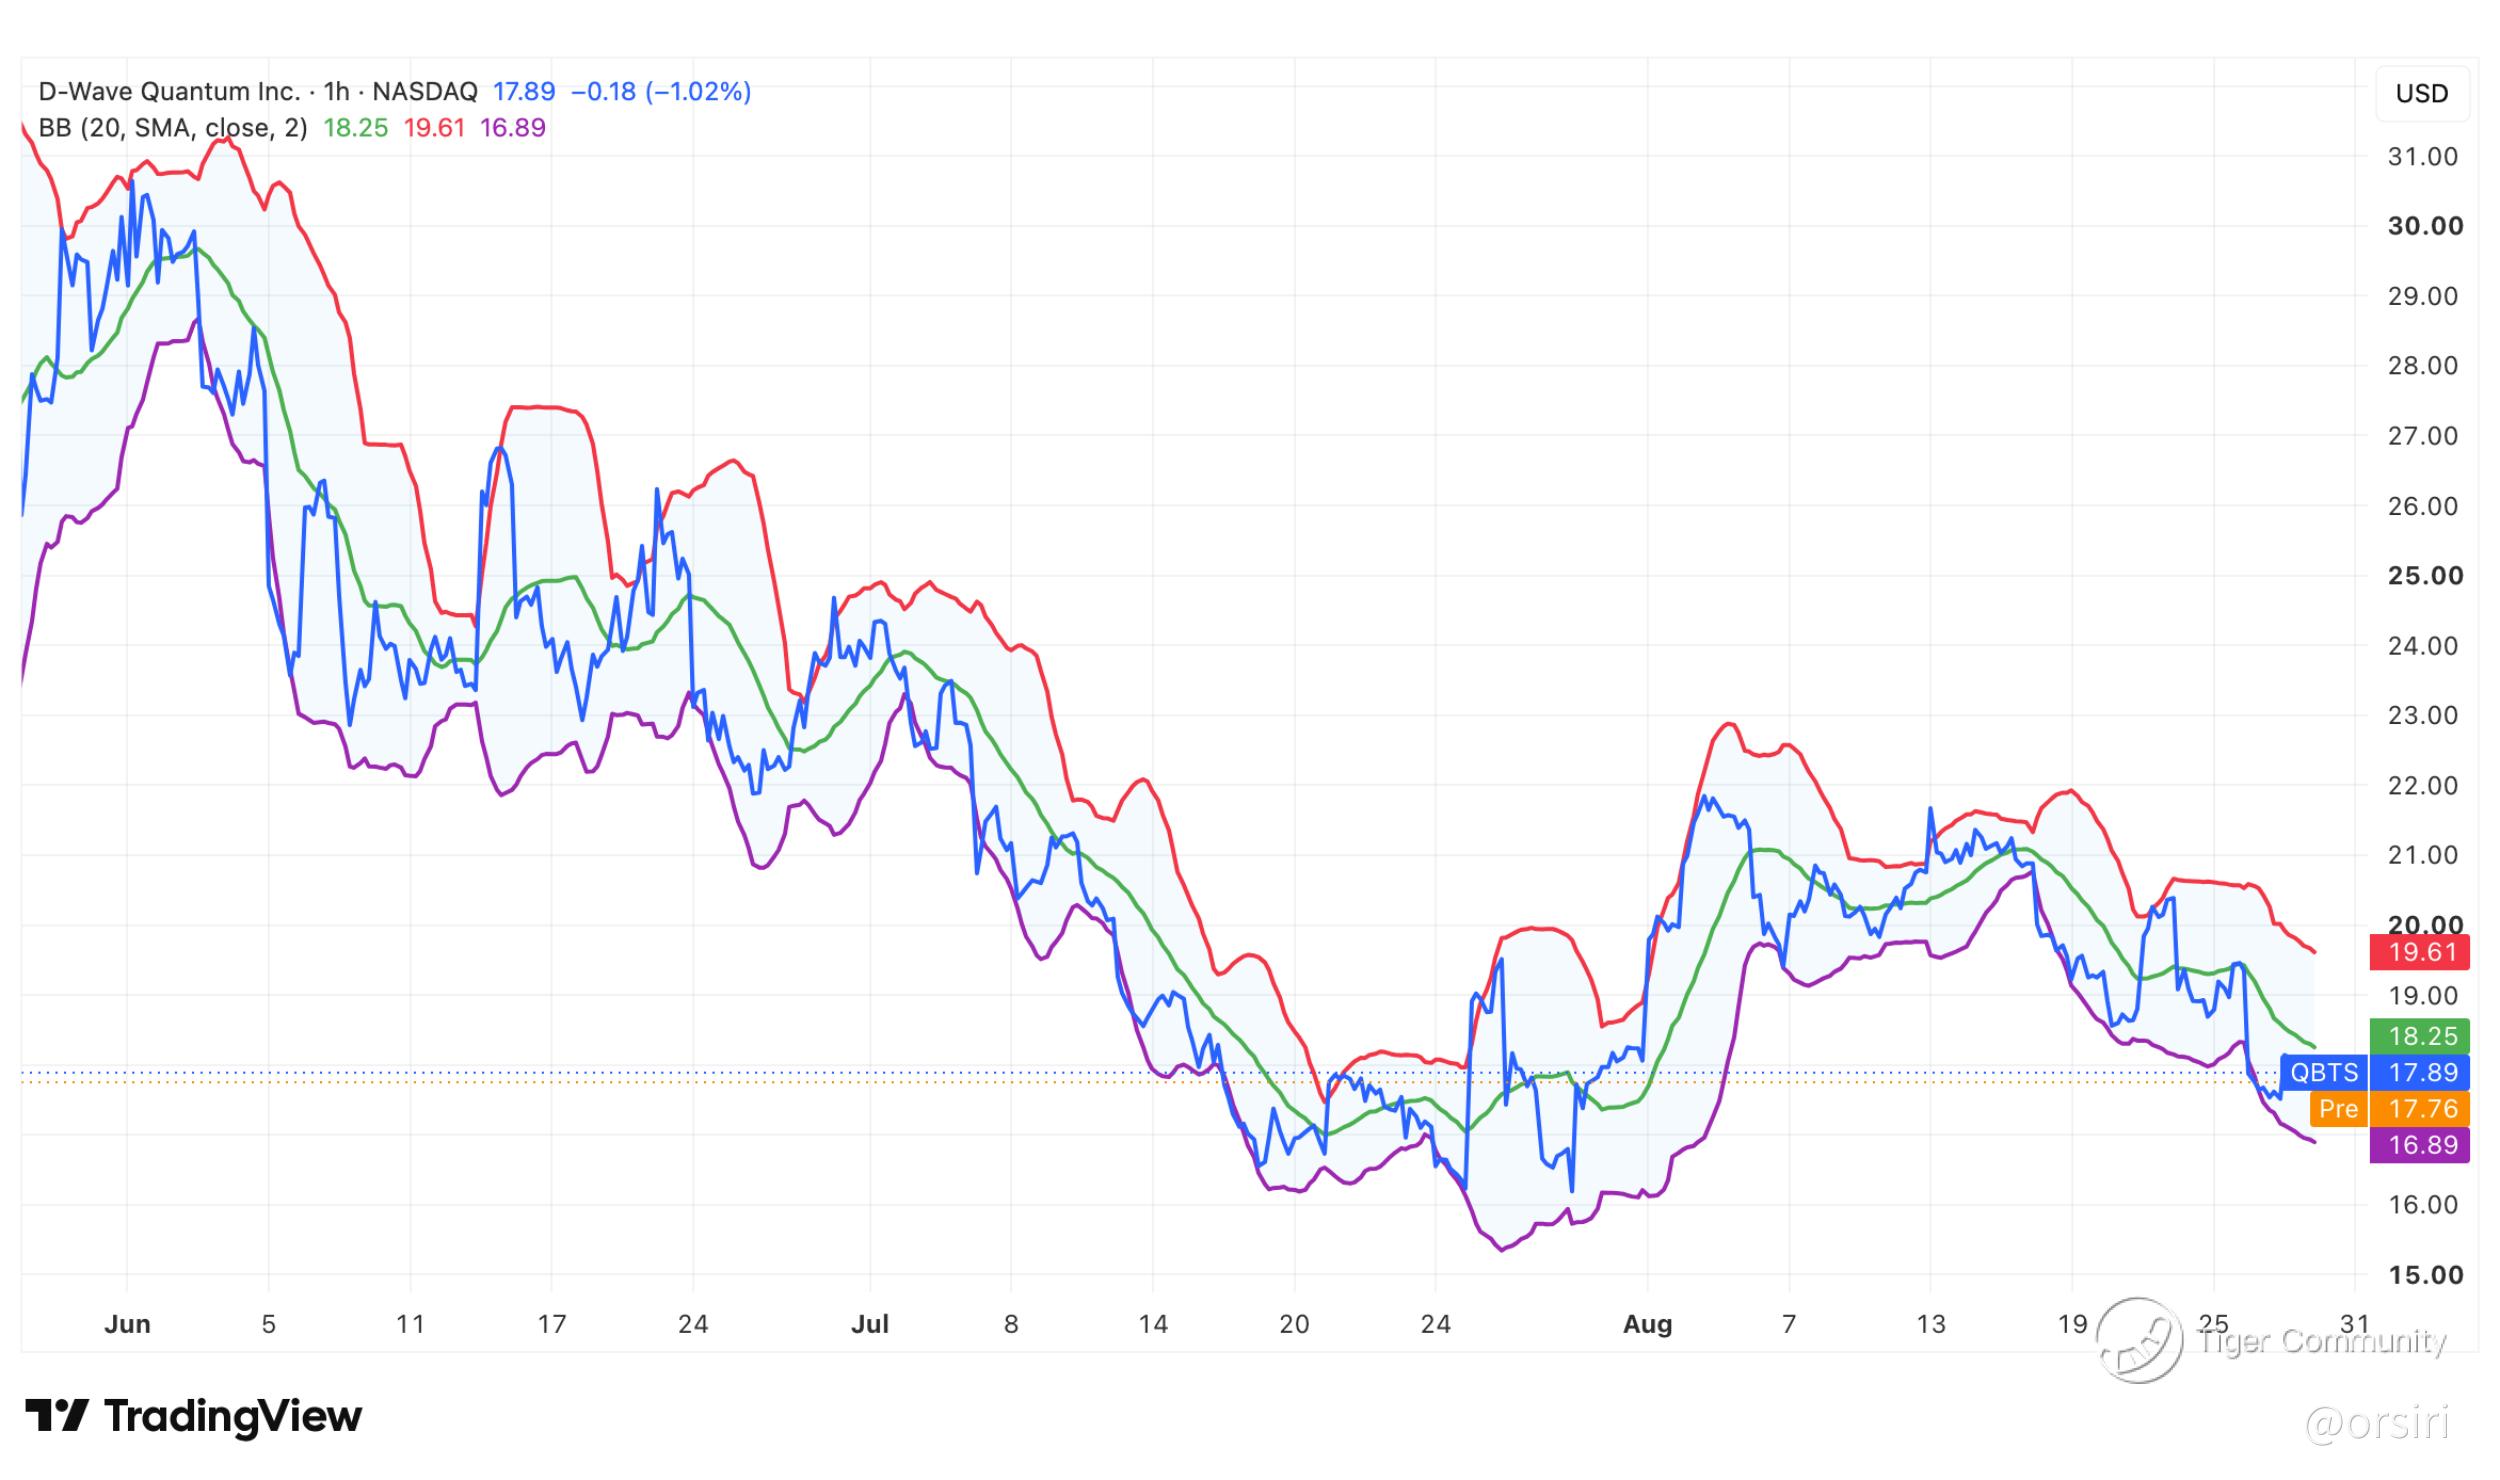The width and height of the screenshot is (2500, 1480).
Task: Select the red 19.61 upper band price tag
Action: [2420, 952]
